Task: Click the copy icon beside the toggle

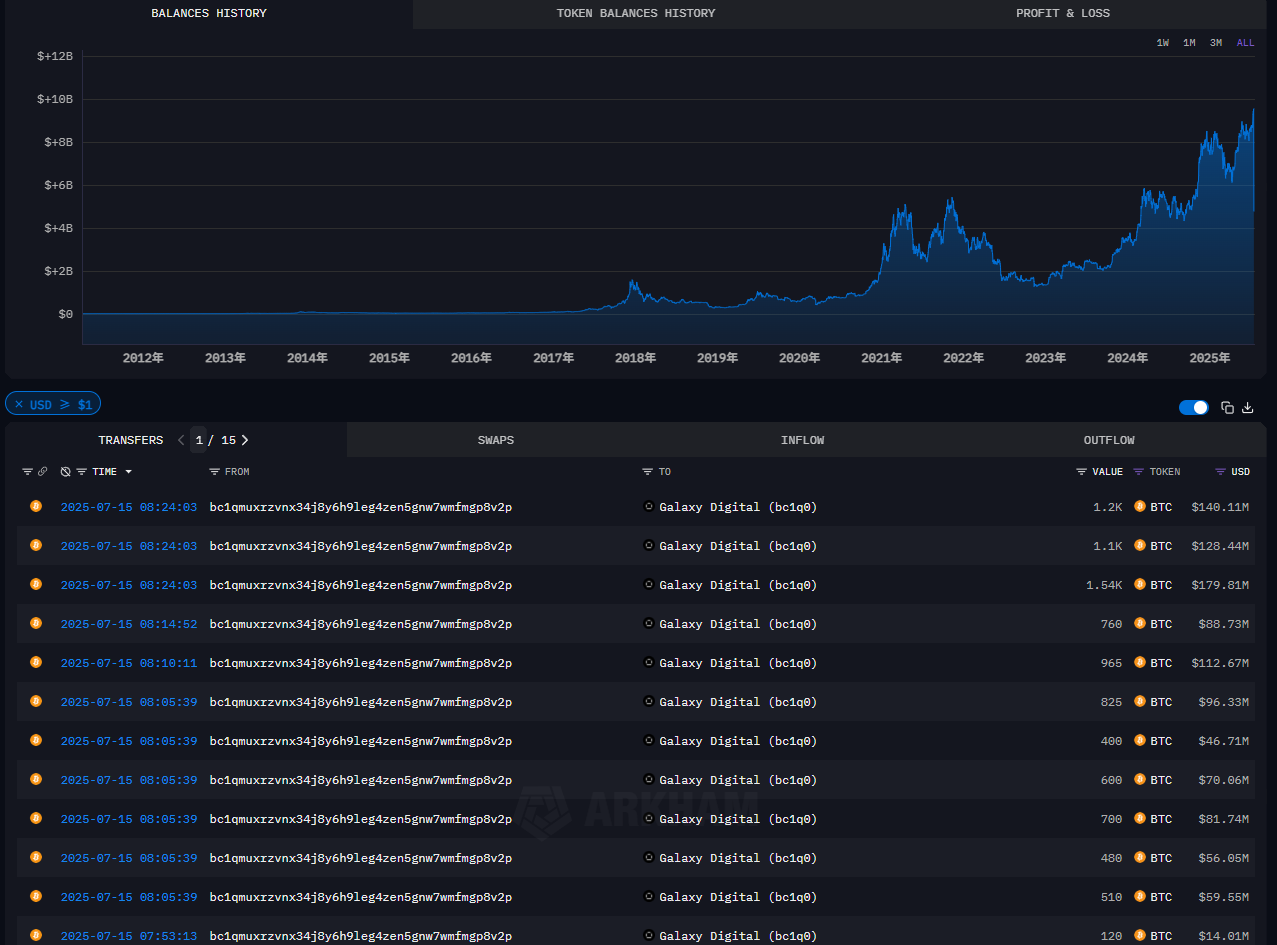Action: (x=1227, y=408)
